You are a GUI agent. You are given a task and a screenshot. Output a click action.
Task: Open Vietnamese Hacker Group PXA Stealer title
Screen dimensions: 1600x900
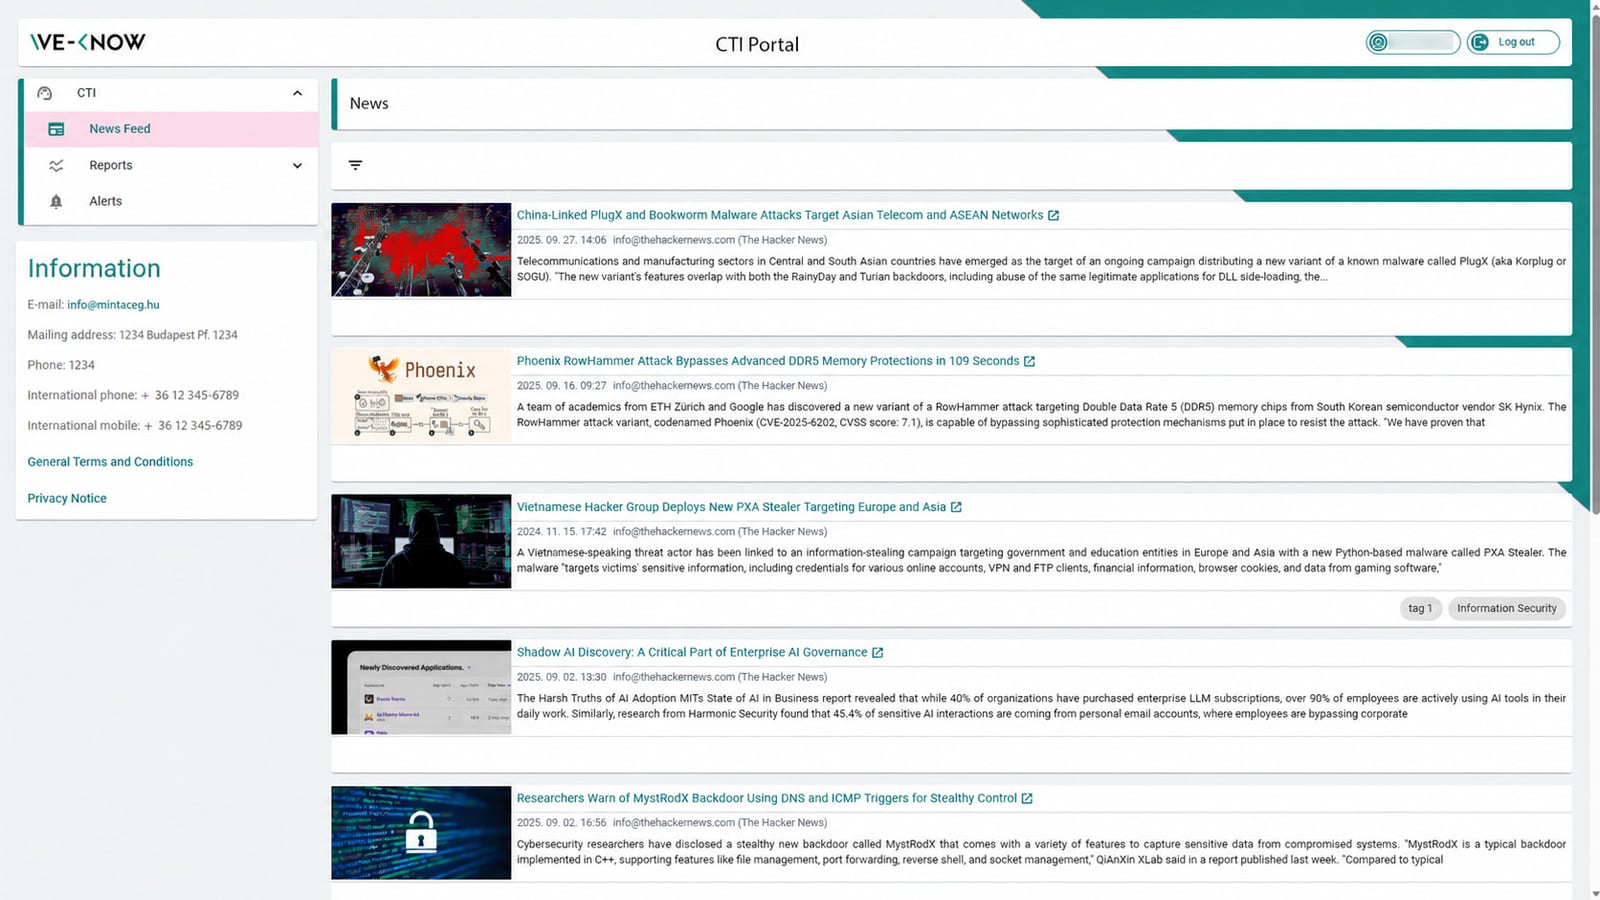731,507
